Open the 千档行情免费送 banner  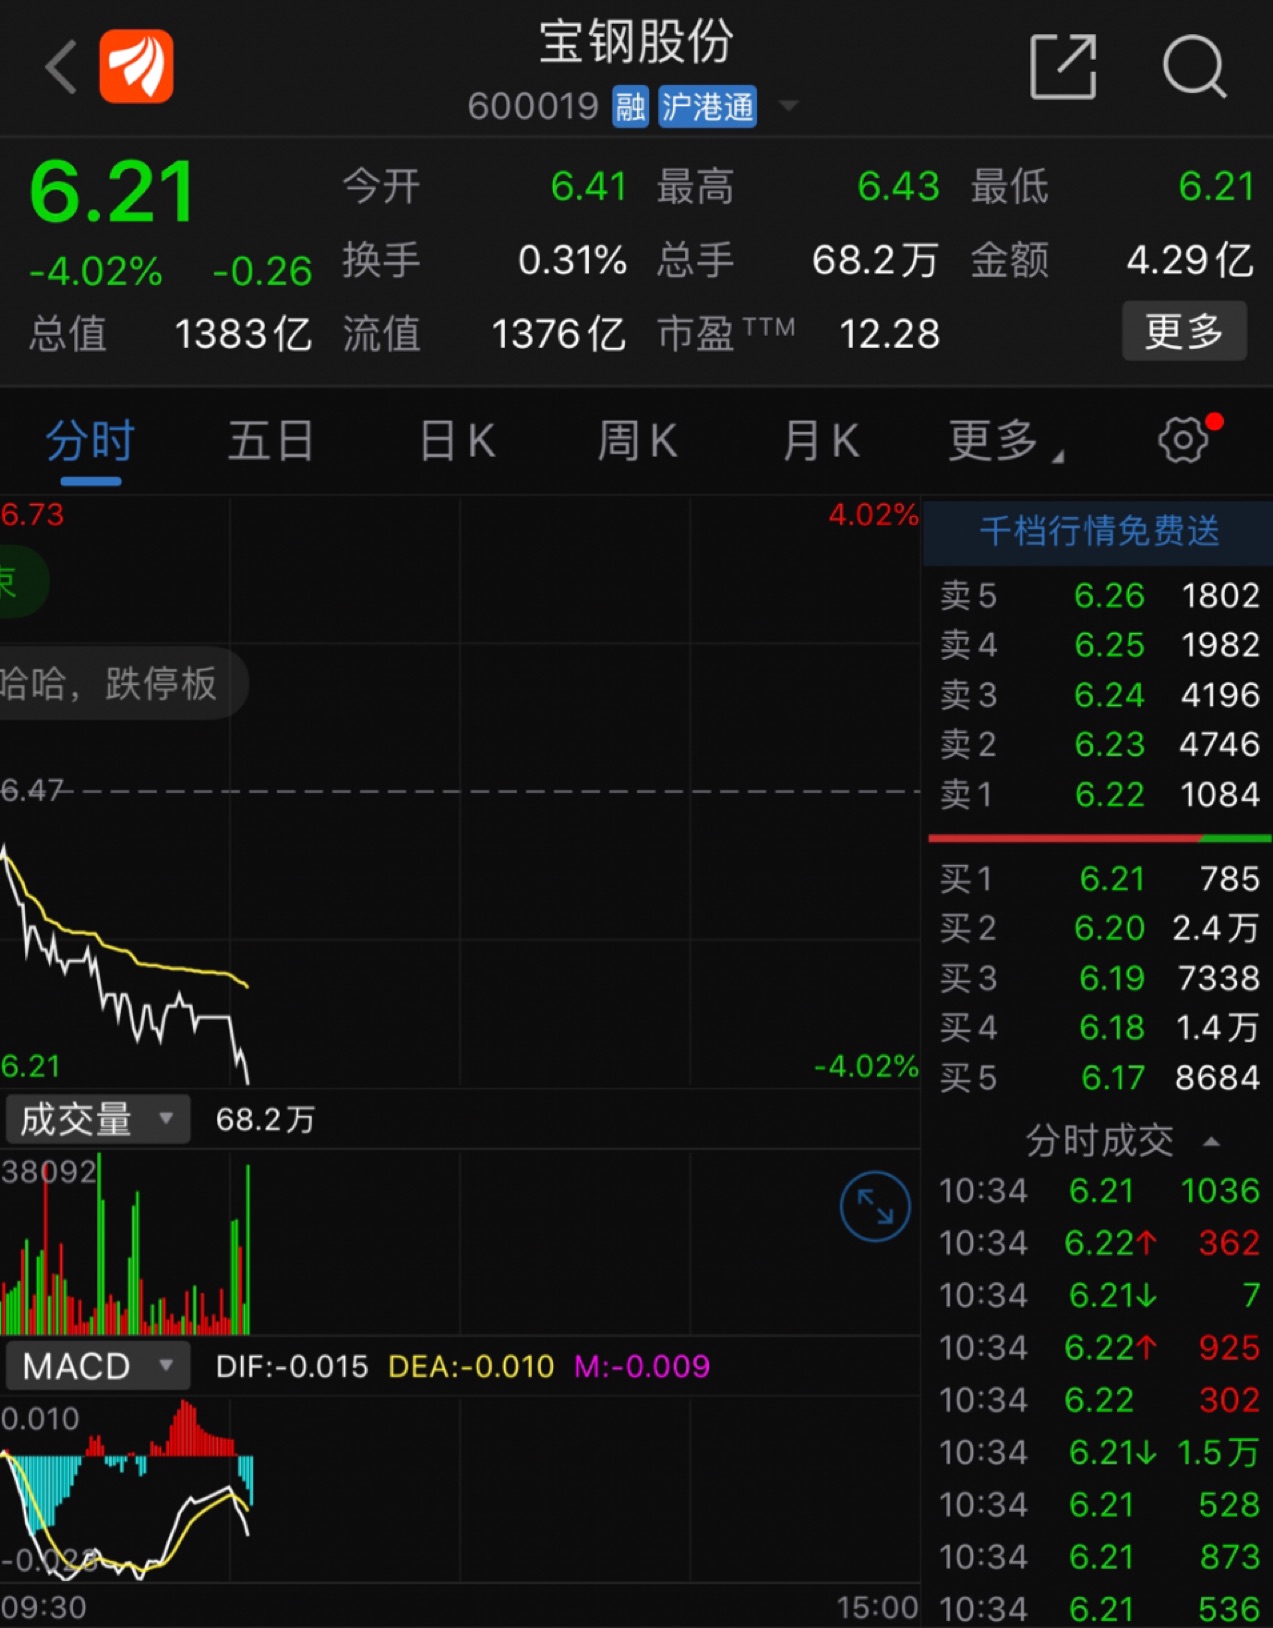[1098, 531]
